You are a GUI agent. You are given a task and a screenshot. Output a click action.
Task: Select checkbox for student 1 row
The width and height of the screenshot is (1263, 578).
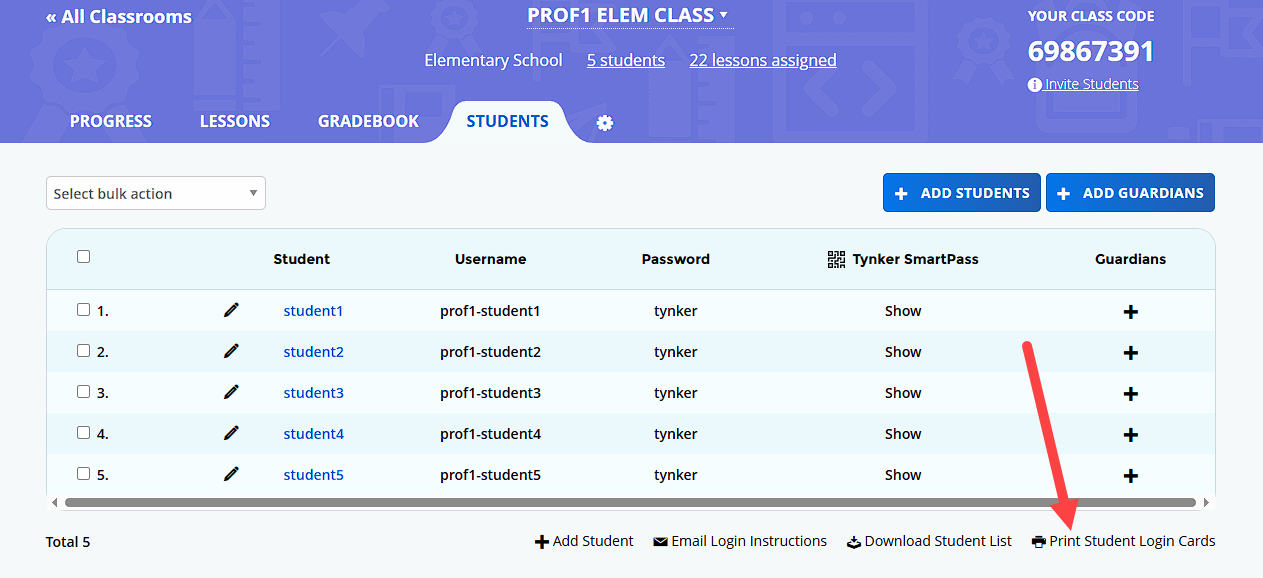[x=83, y=310]
